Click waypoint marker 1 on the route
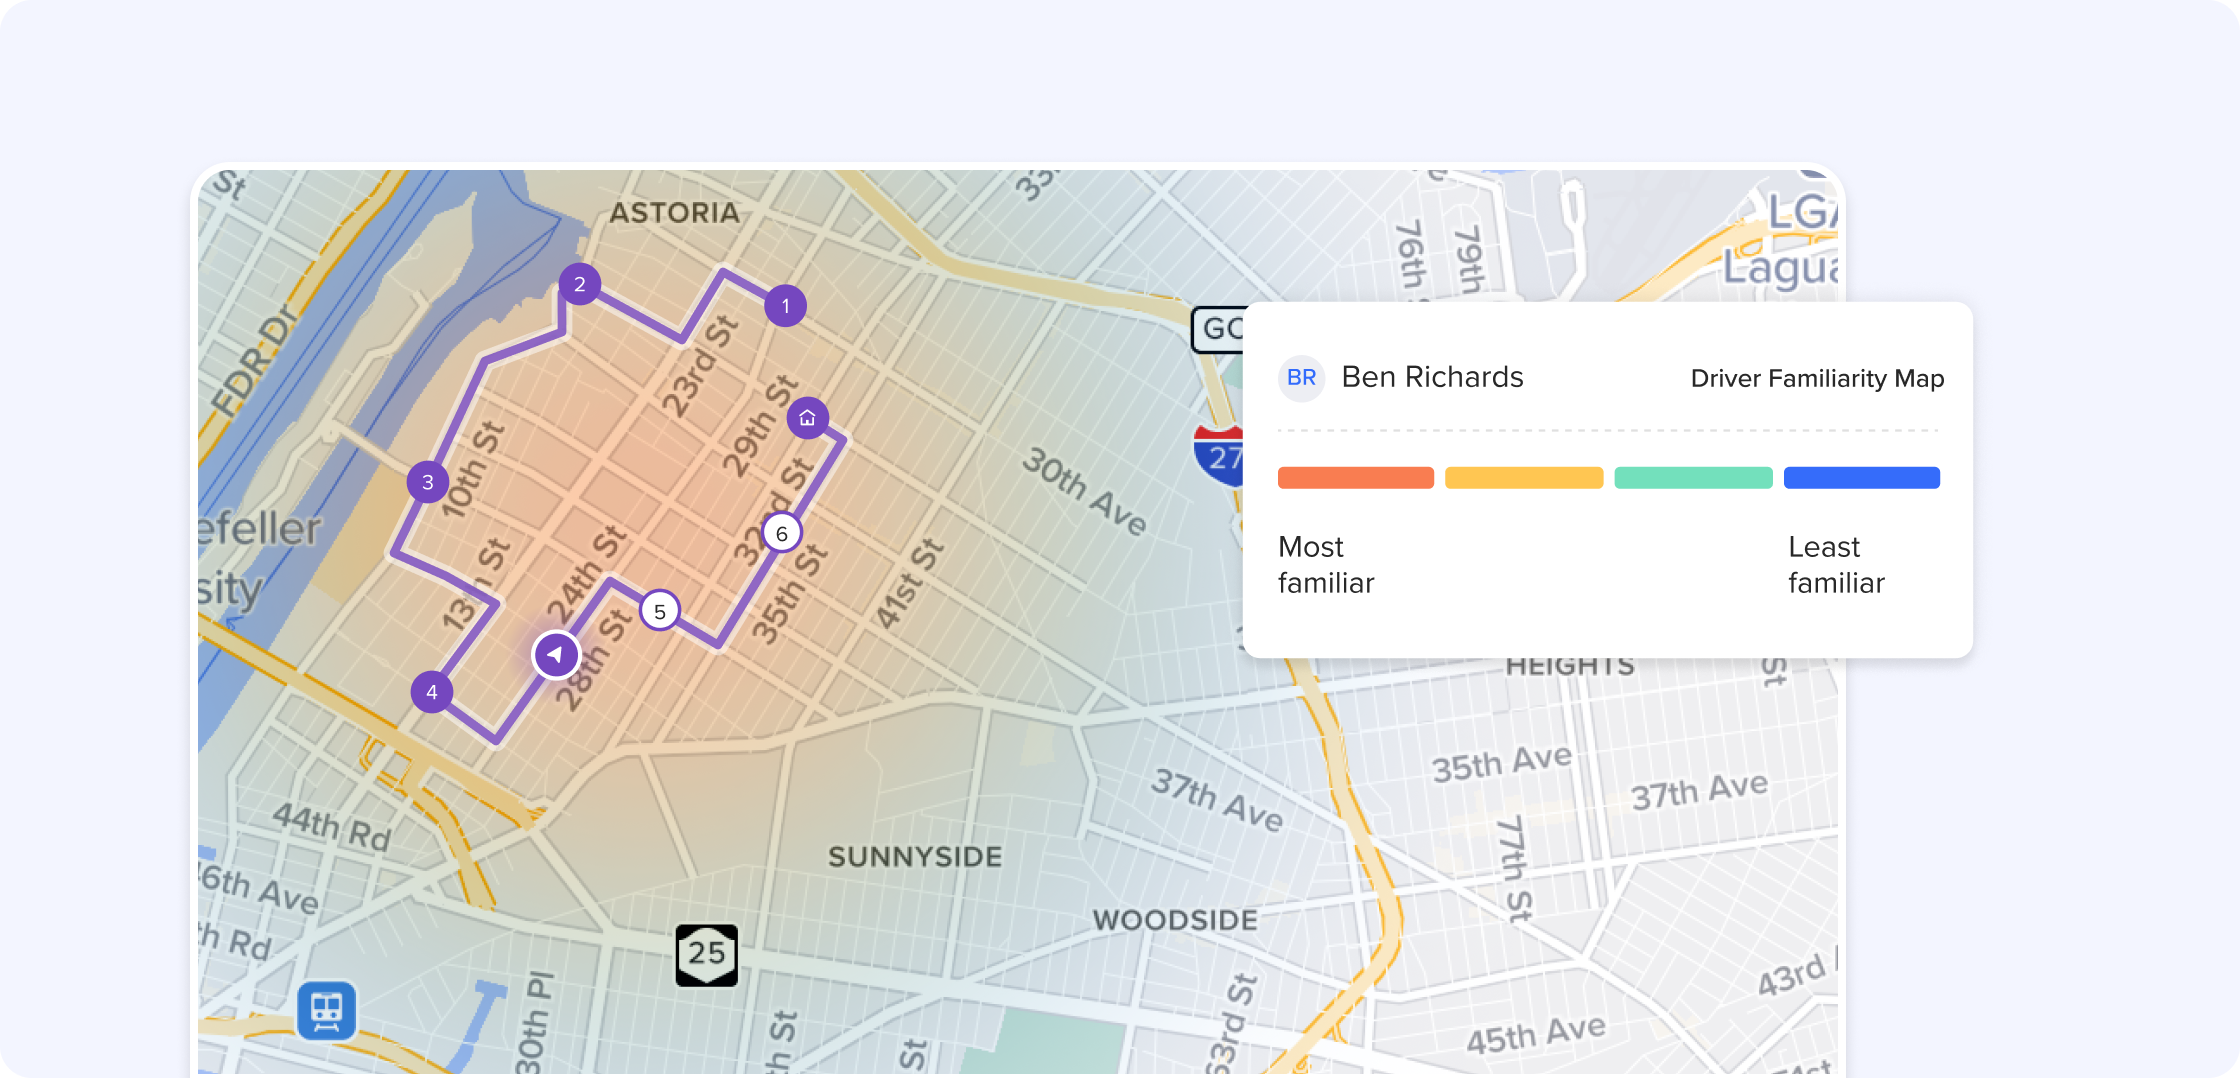The width and height of the screenshot is (2240, 1078). click(785, 306)
